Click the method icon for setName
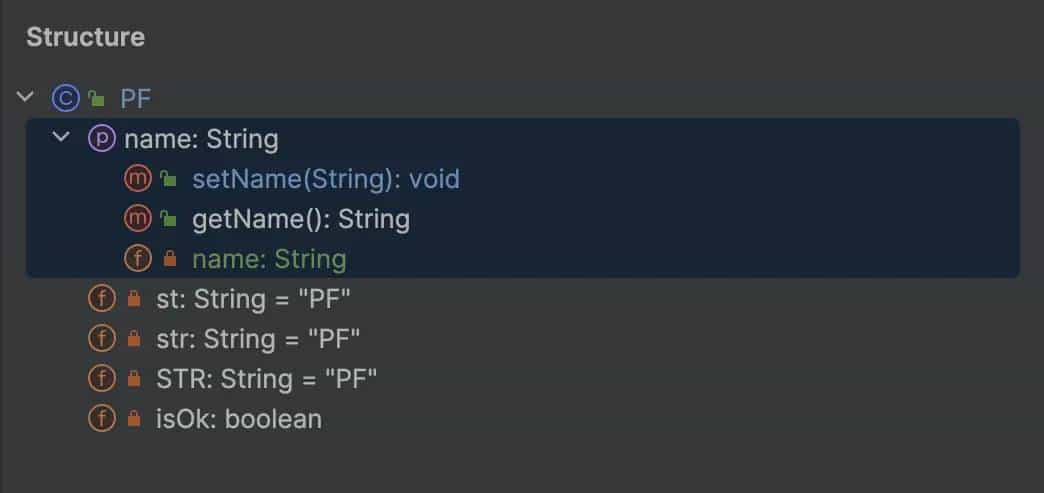1044x493 pixels. click(x=137, y=179)
